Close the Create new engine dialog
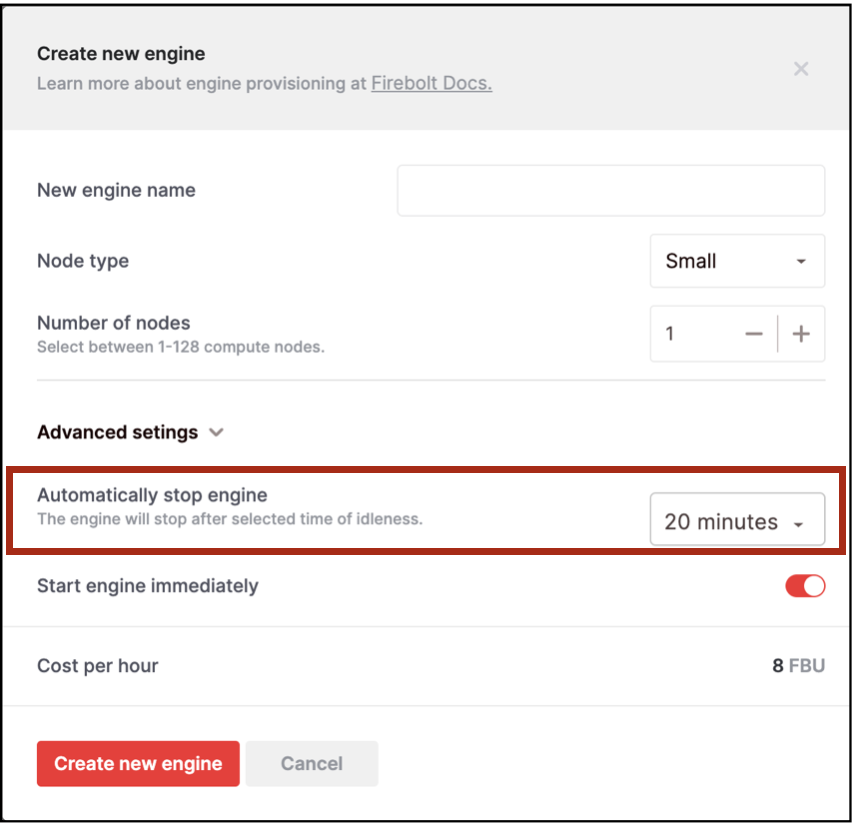This screenshot has width=852, height=826. [x=800, y=69]
